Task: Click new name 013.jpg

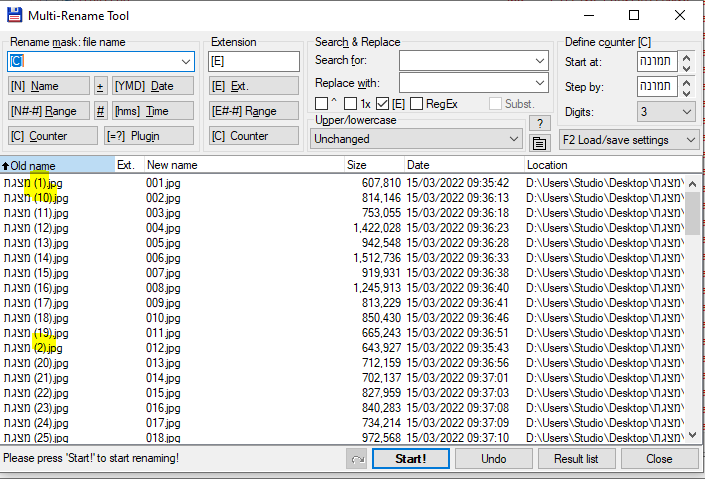Action: pos(163,363)
